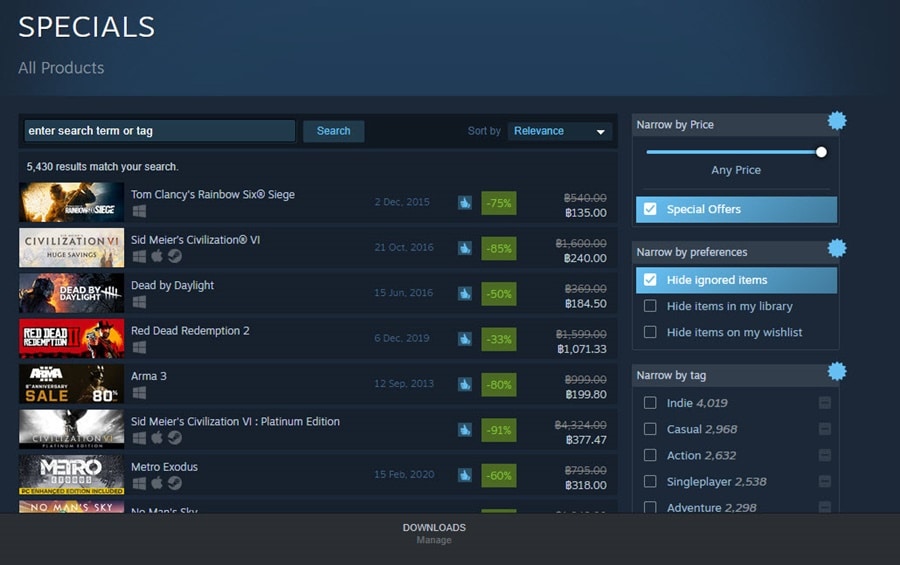
Task: Click Mac icon under Civilization VI Platinum Edition
Action: [157, 438]
